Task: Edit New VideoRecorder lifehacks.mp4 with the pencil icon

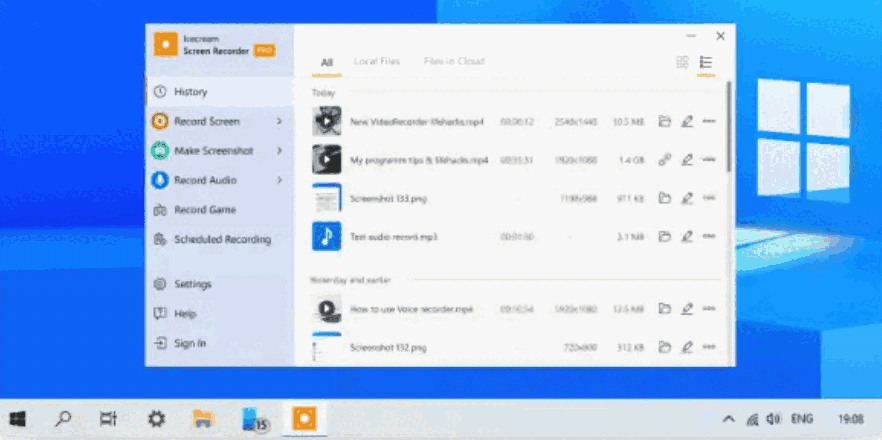Action: (x=687, y=122)
